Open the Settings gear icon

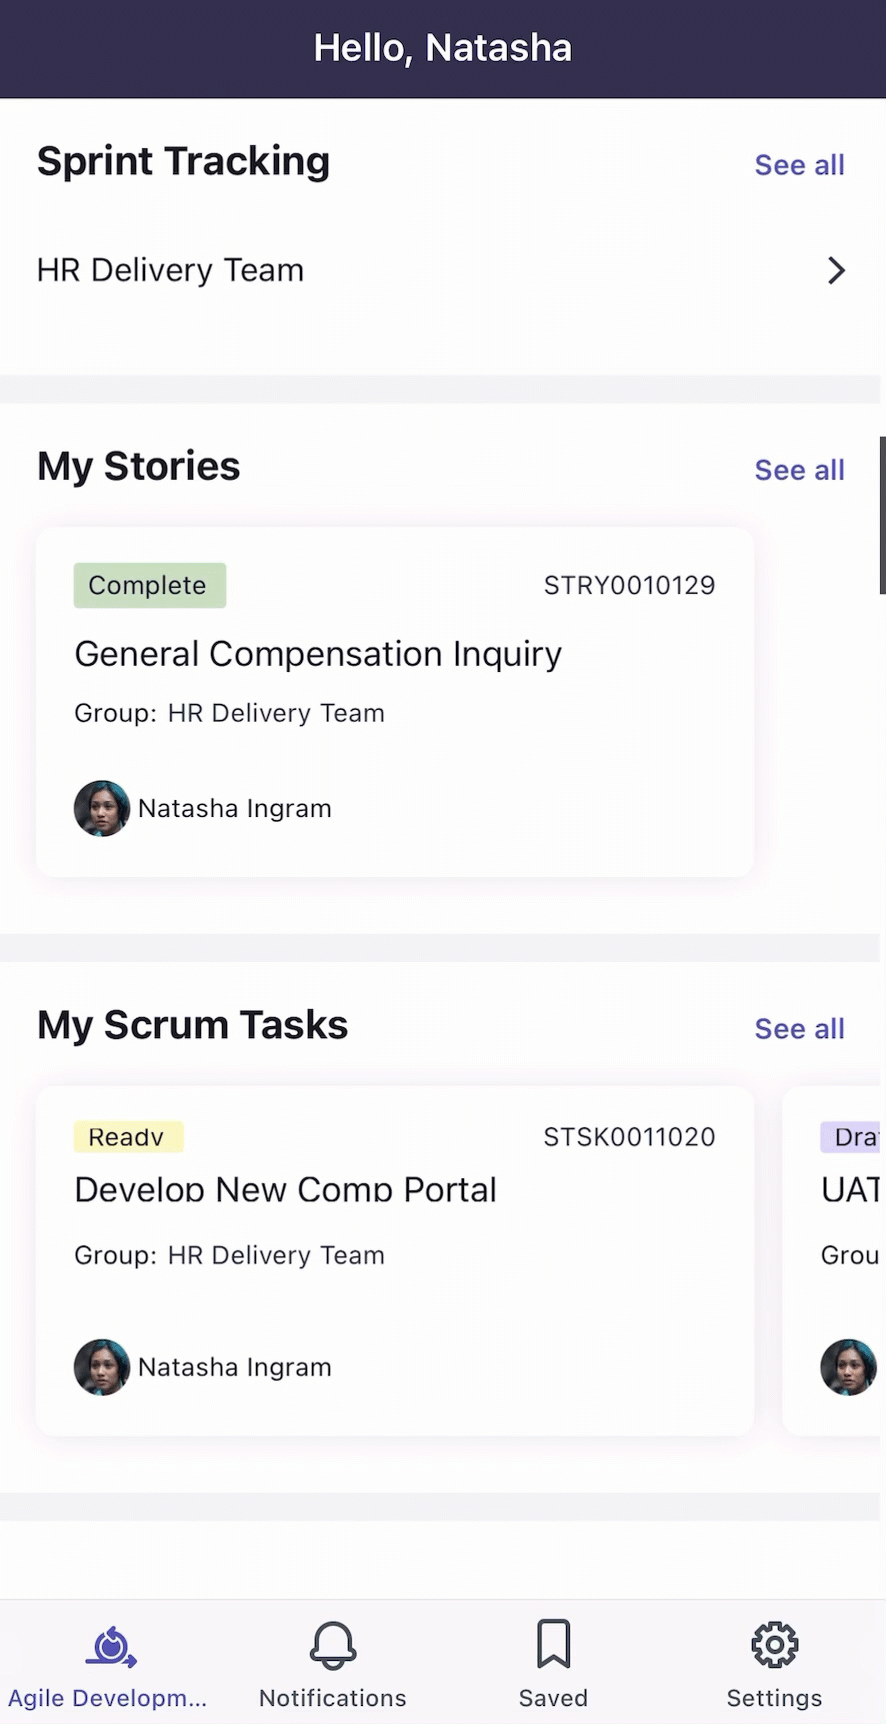tap(775, 1645)
